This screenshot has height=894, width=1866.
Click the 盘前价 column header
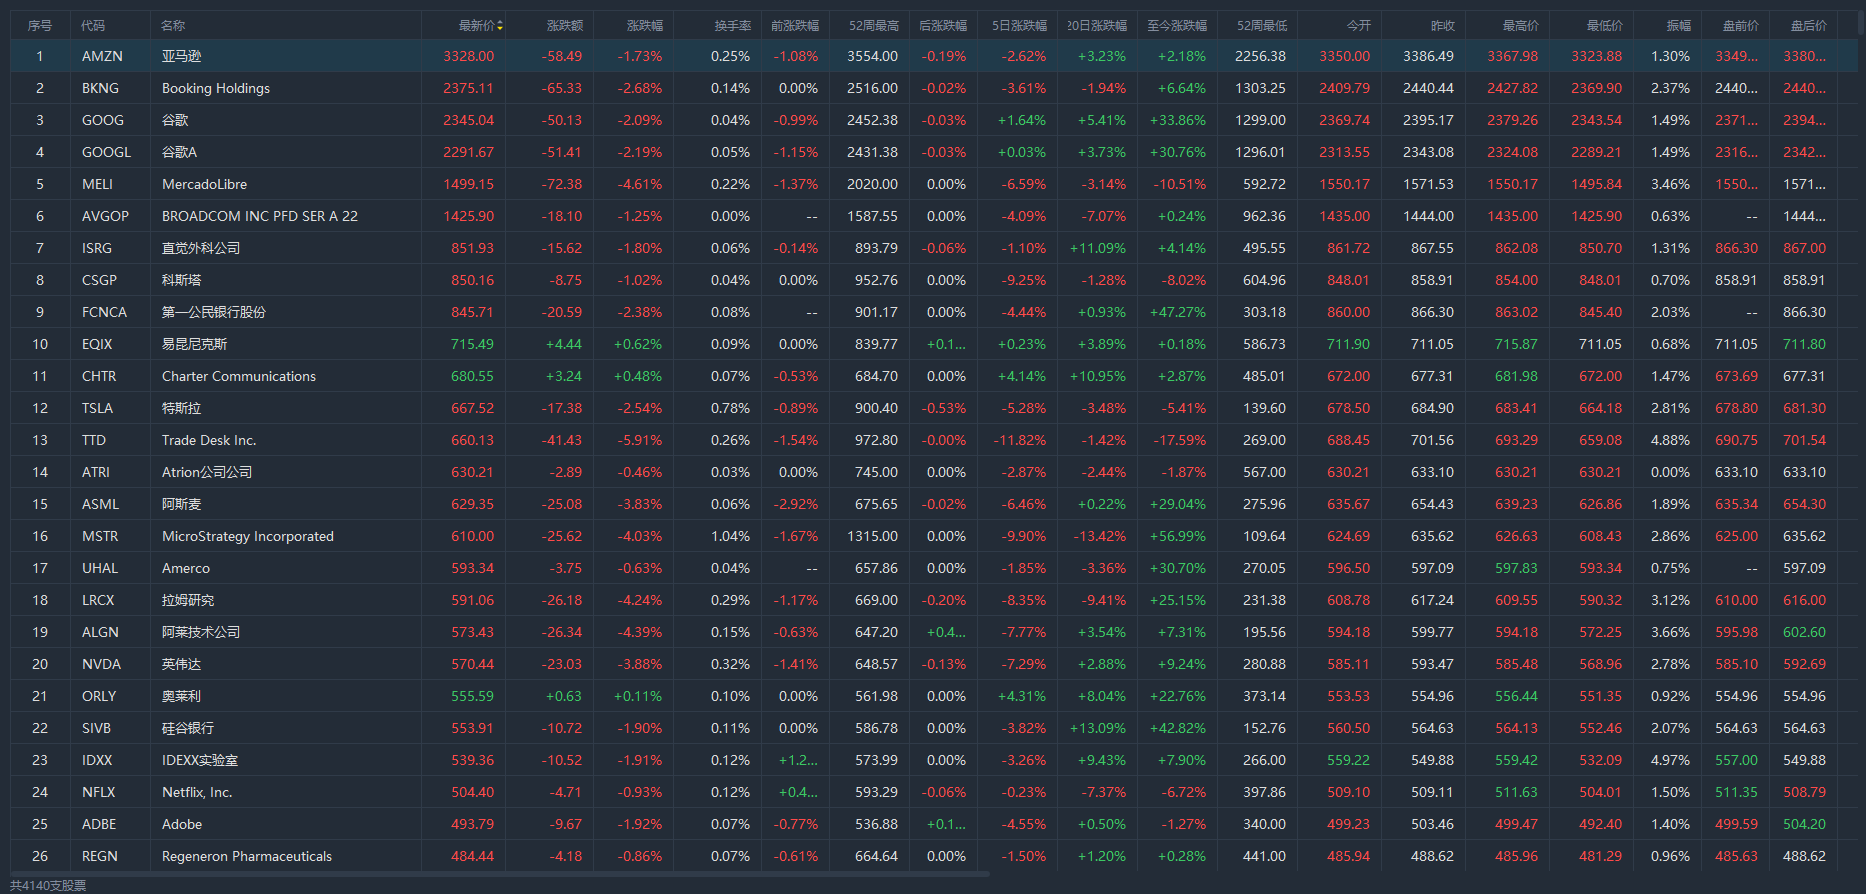[1741, 26]
